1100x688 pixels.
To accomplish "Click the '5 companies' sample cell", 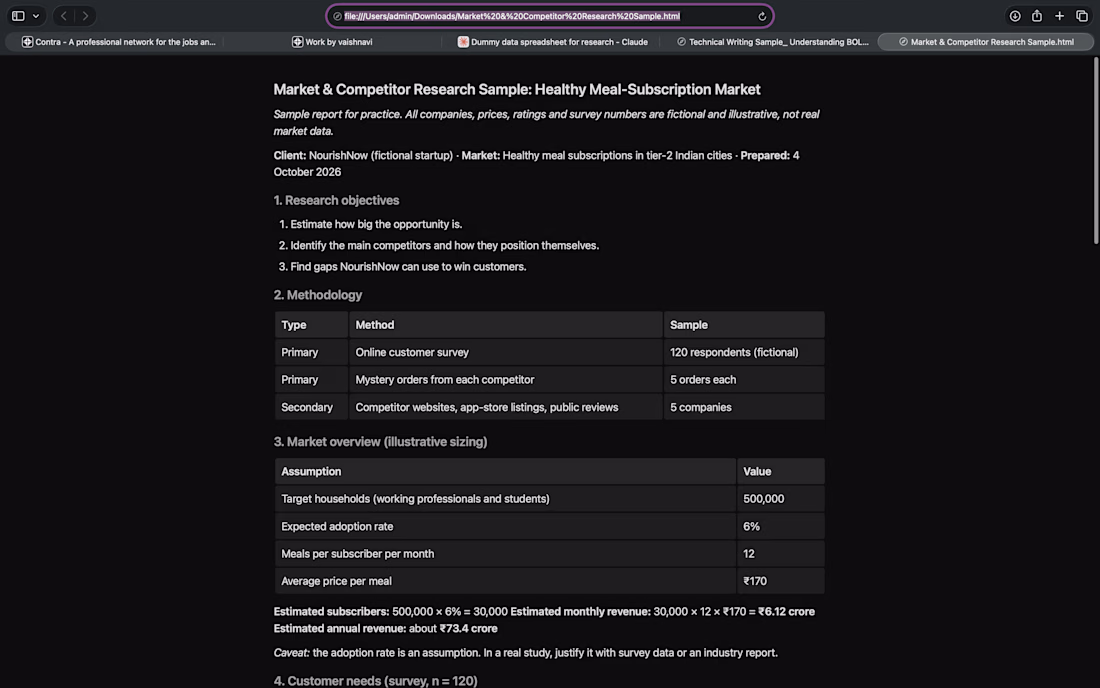I will [x=744, y=407].
